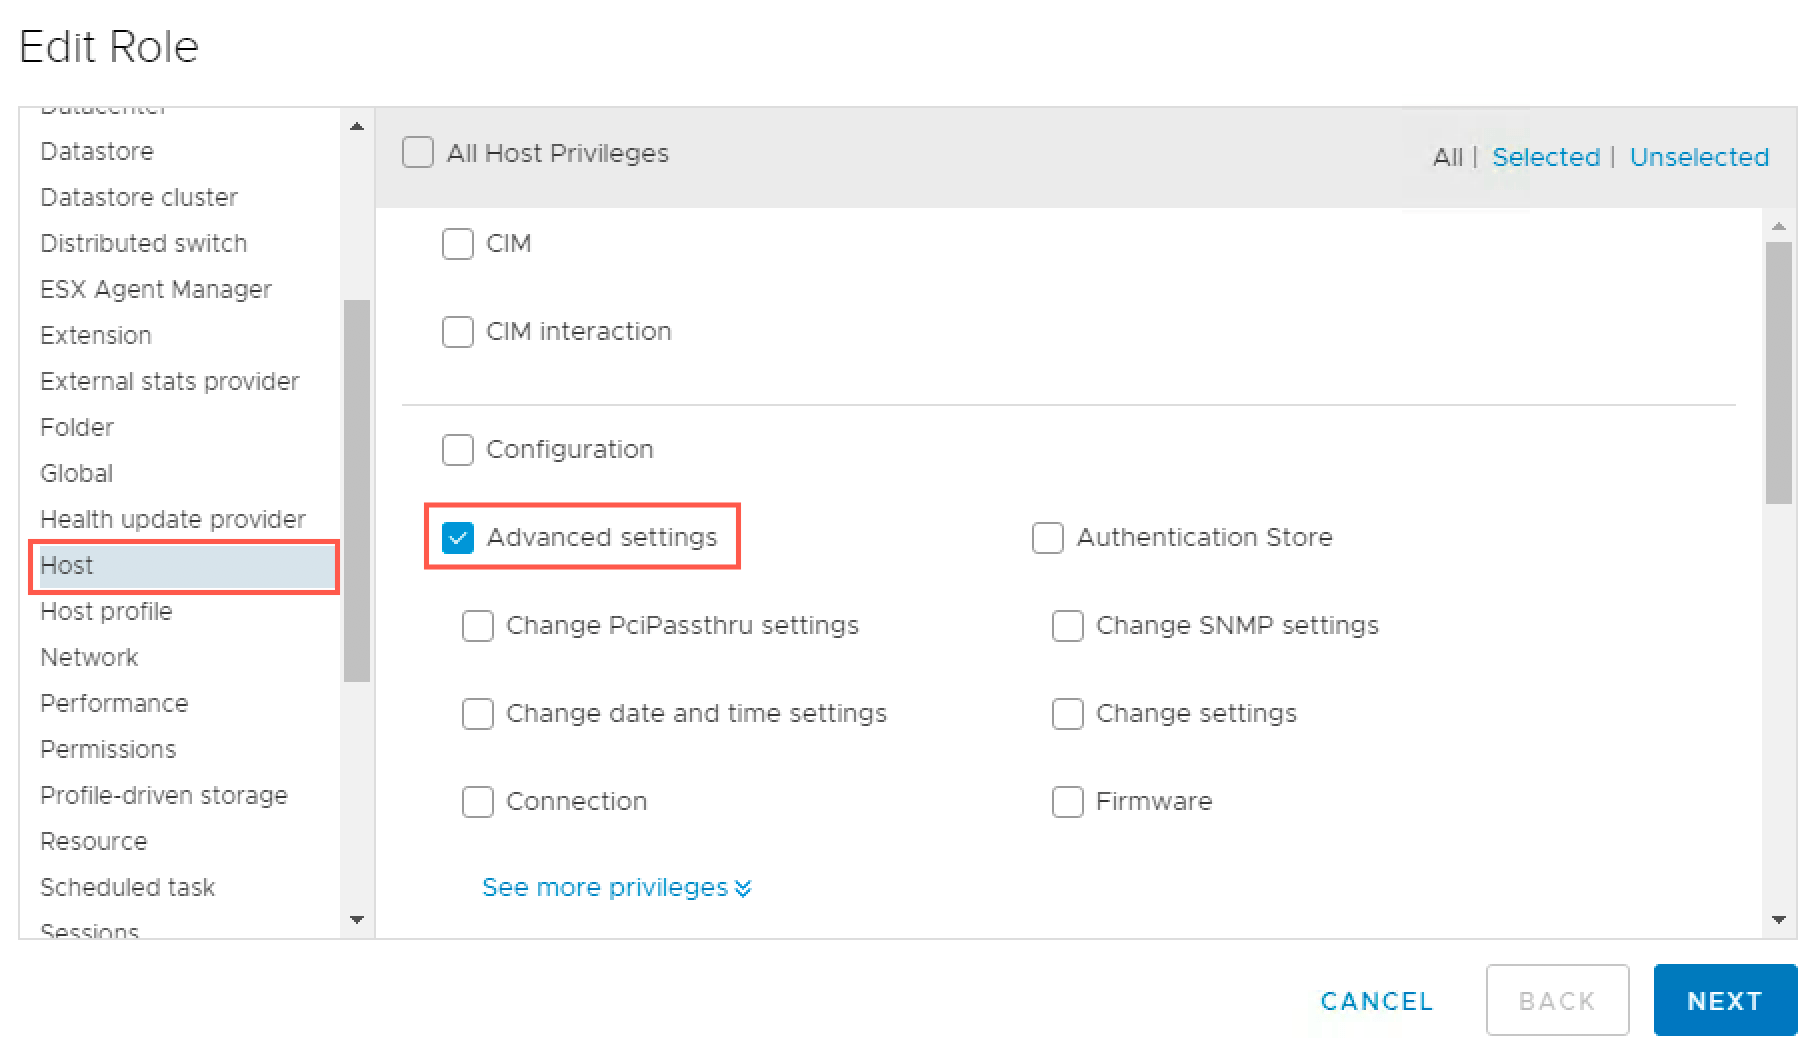Enable the All Host Privileges checkbox
This screenshot has width=1818, height=1062.
[x=418, y=152]
